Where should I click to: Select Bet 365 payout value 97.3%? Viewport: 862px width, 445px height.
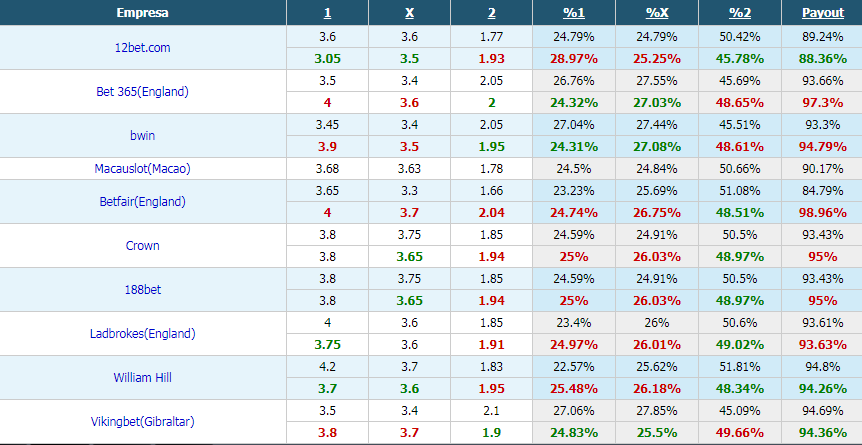pyautogui.click(x=822, y=103)
